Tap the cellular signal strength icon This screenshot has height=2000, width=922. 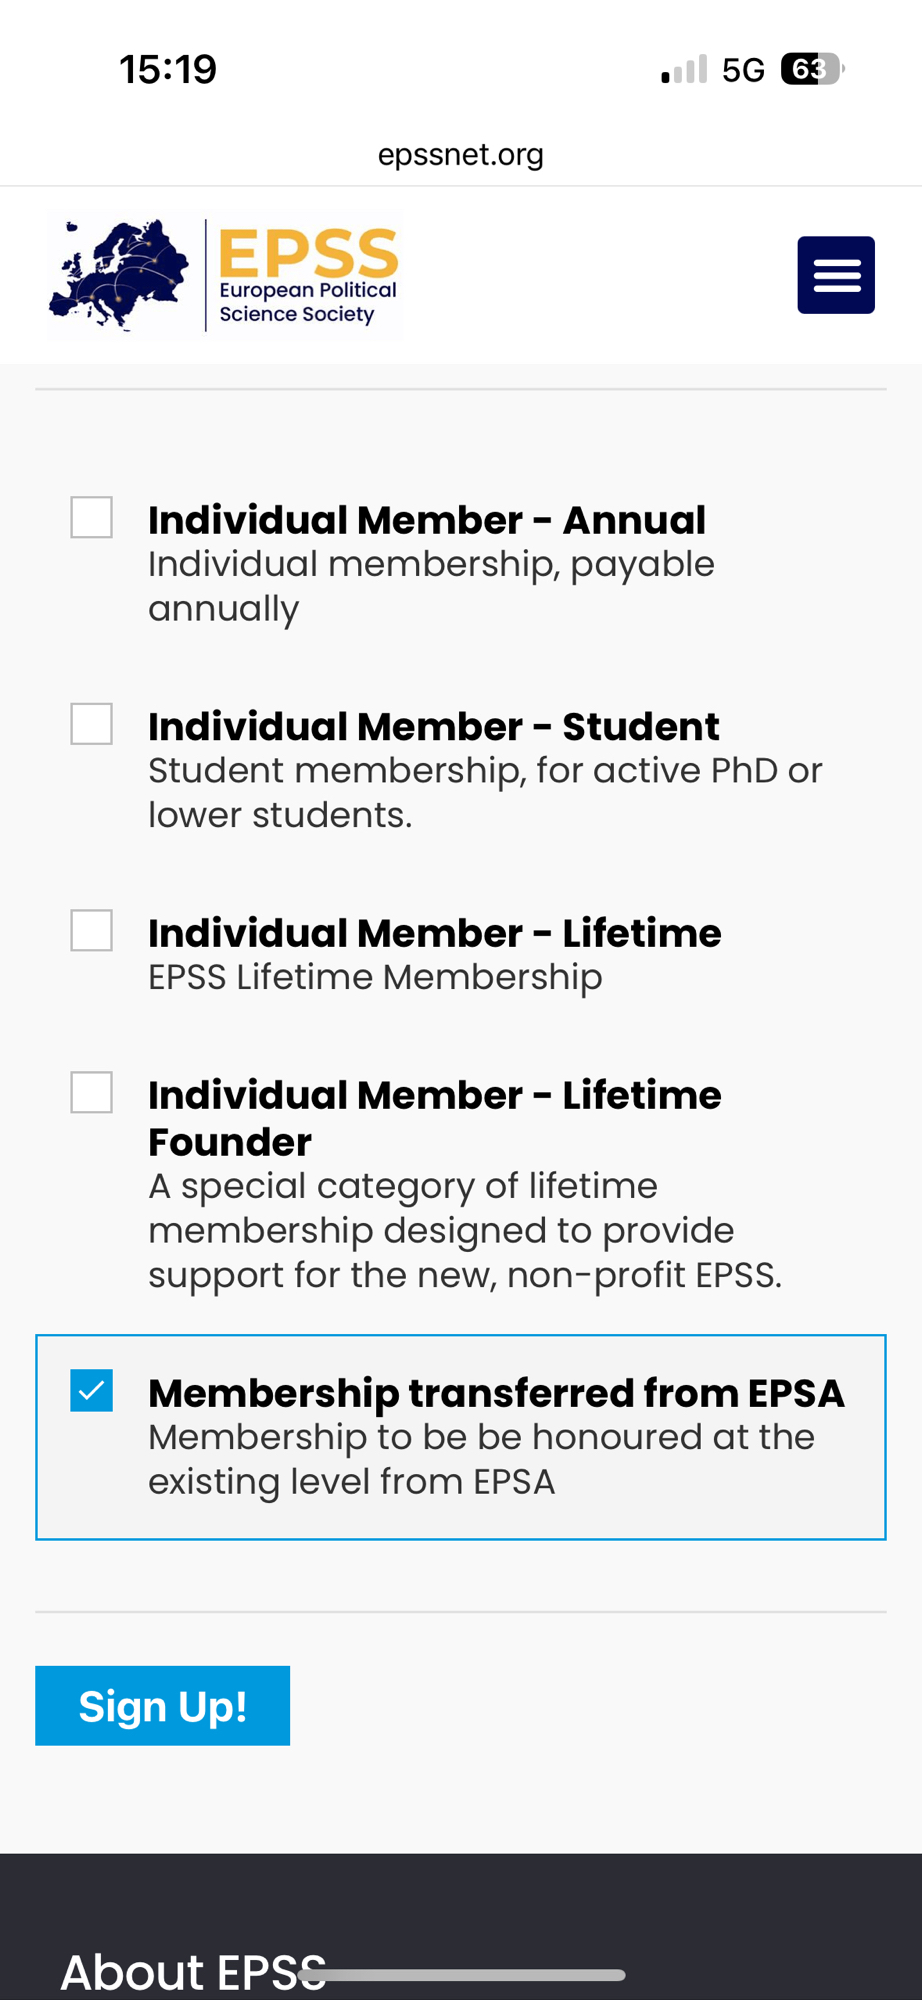tap(684, 70)
